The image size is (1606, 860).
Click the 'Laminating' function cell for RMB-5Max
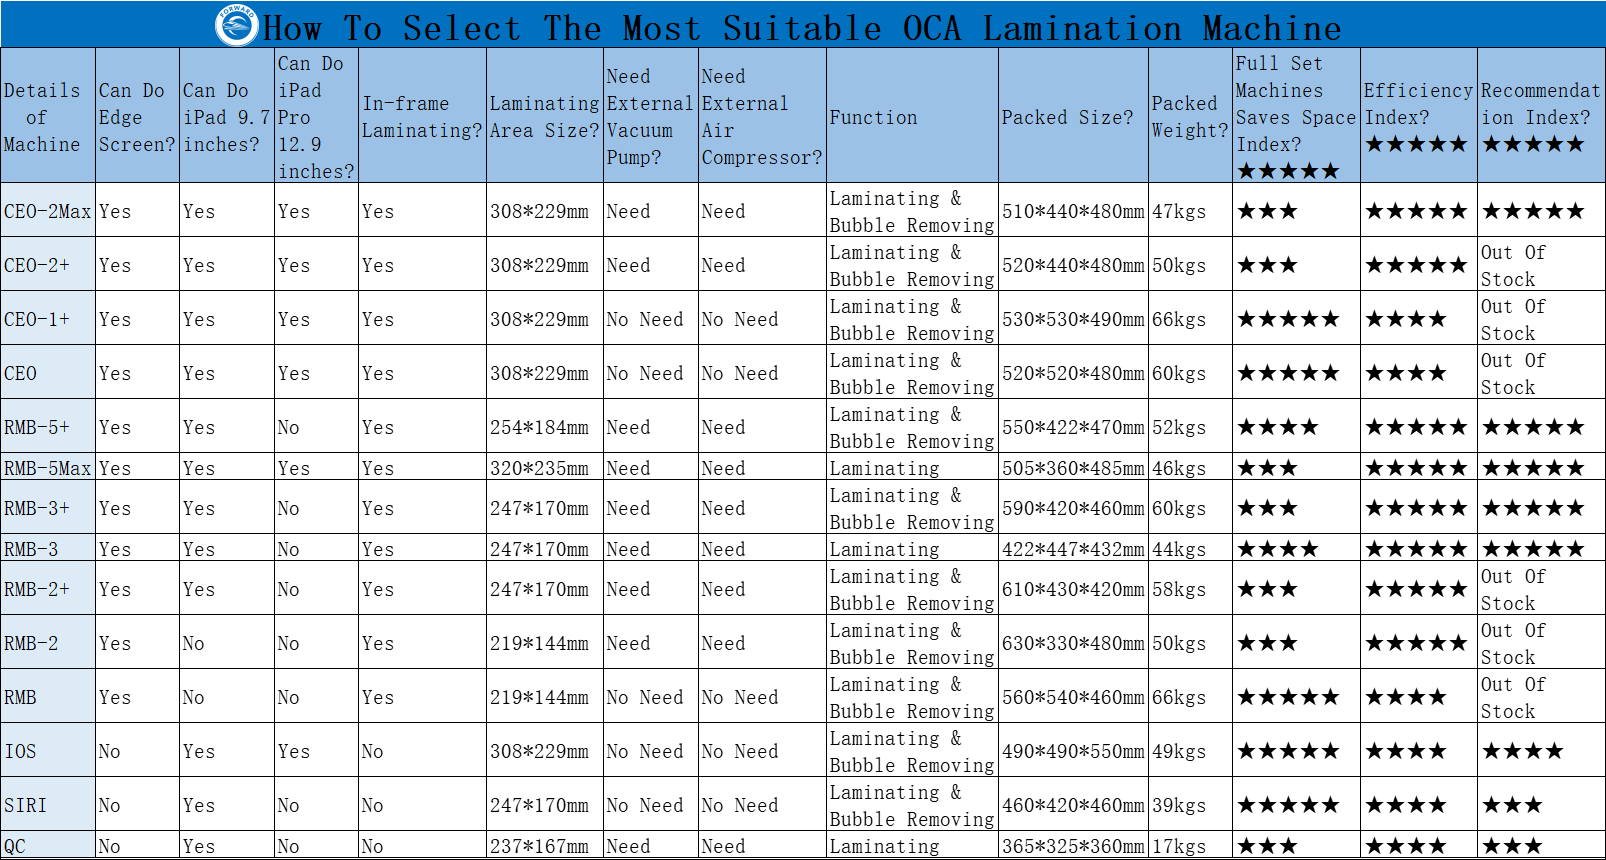click(x=912, y=468)
